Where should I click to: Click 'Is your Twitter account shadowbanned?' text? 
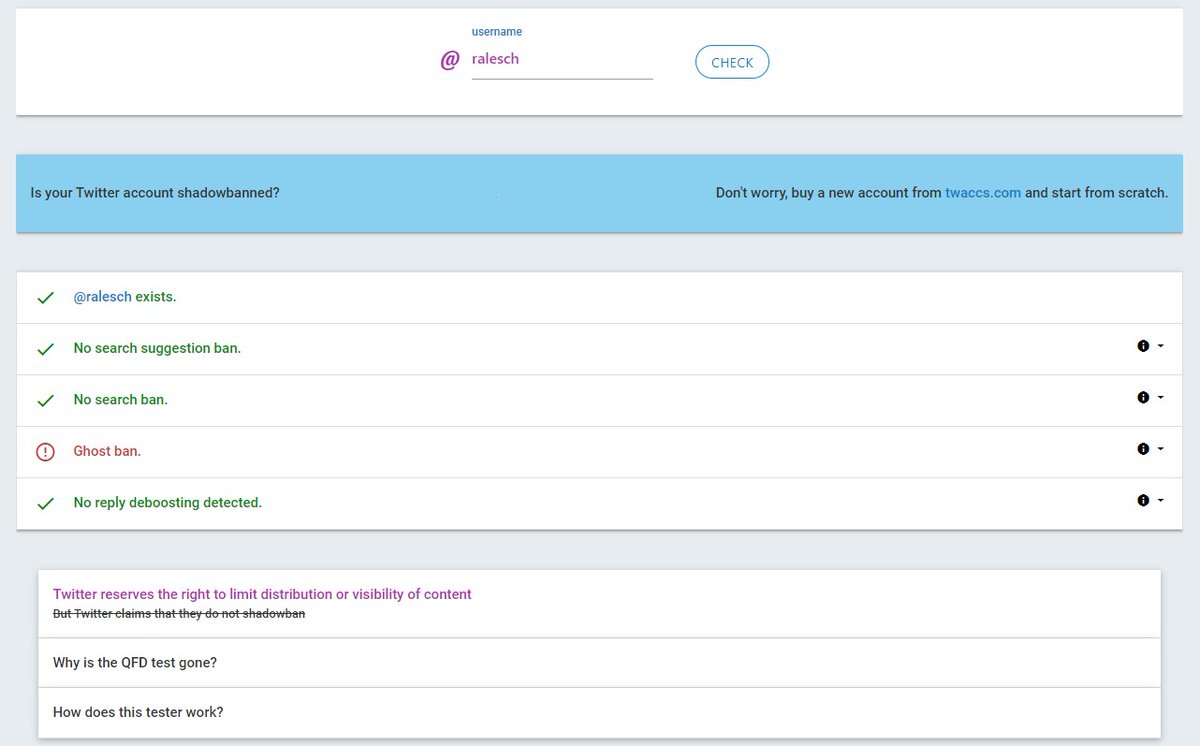pyautogui.click(x=155, y=192)
